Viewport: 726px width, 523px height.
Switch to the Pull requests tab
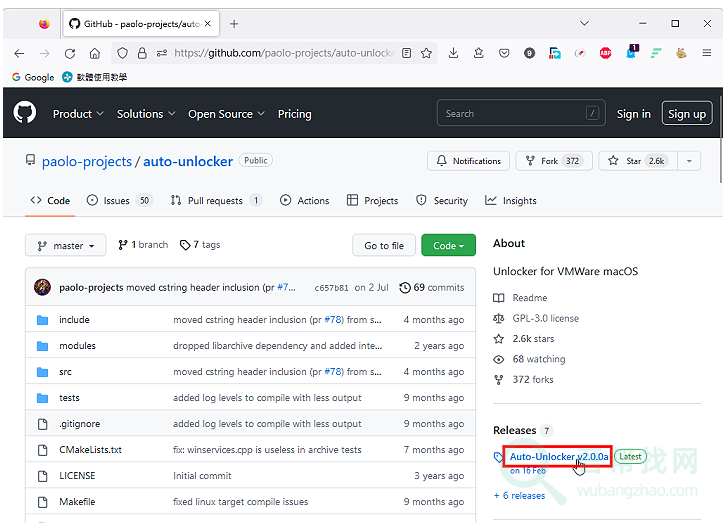coord(216,201)
